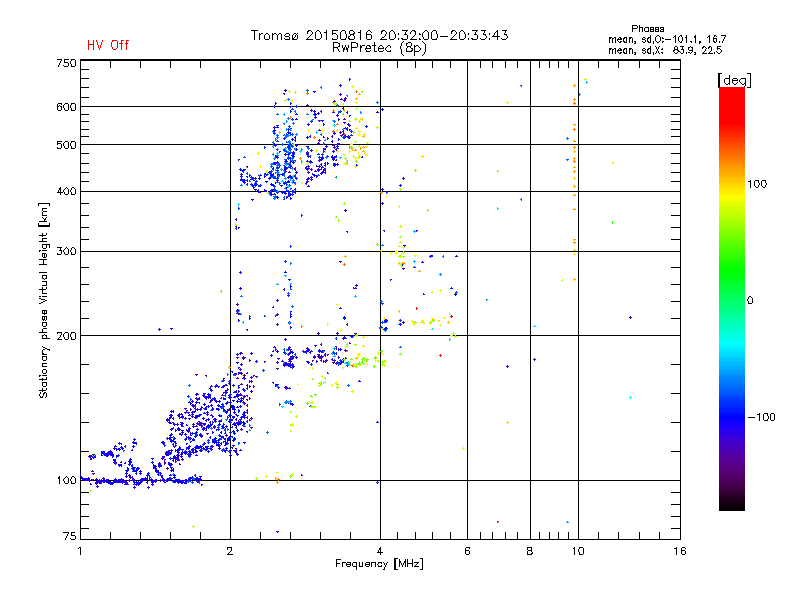
Task: Click the colorbar tick label '0'
Action: click(x=750, y=301)
